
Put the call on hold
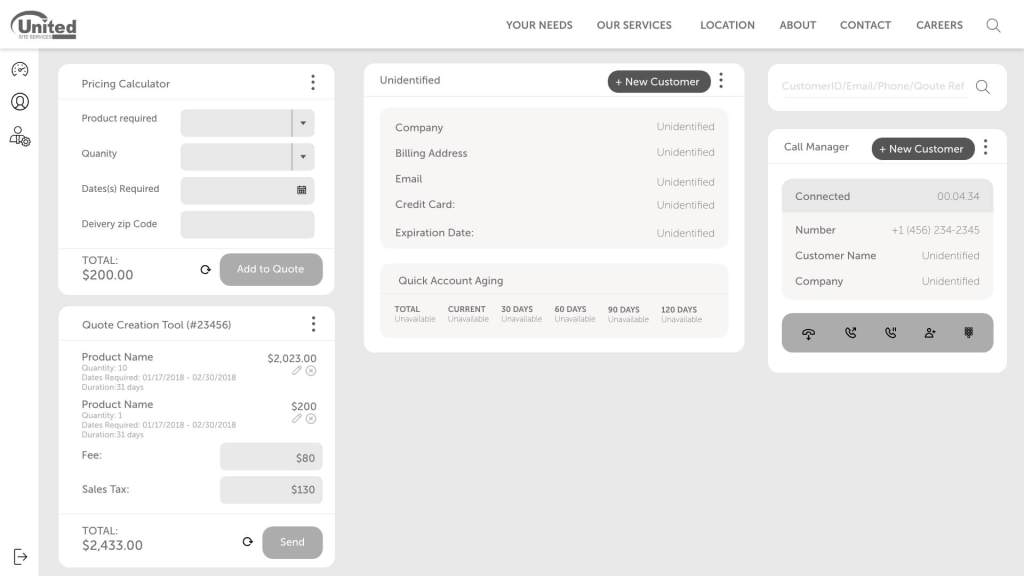tap(890, 333)
